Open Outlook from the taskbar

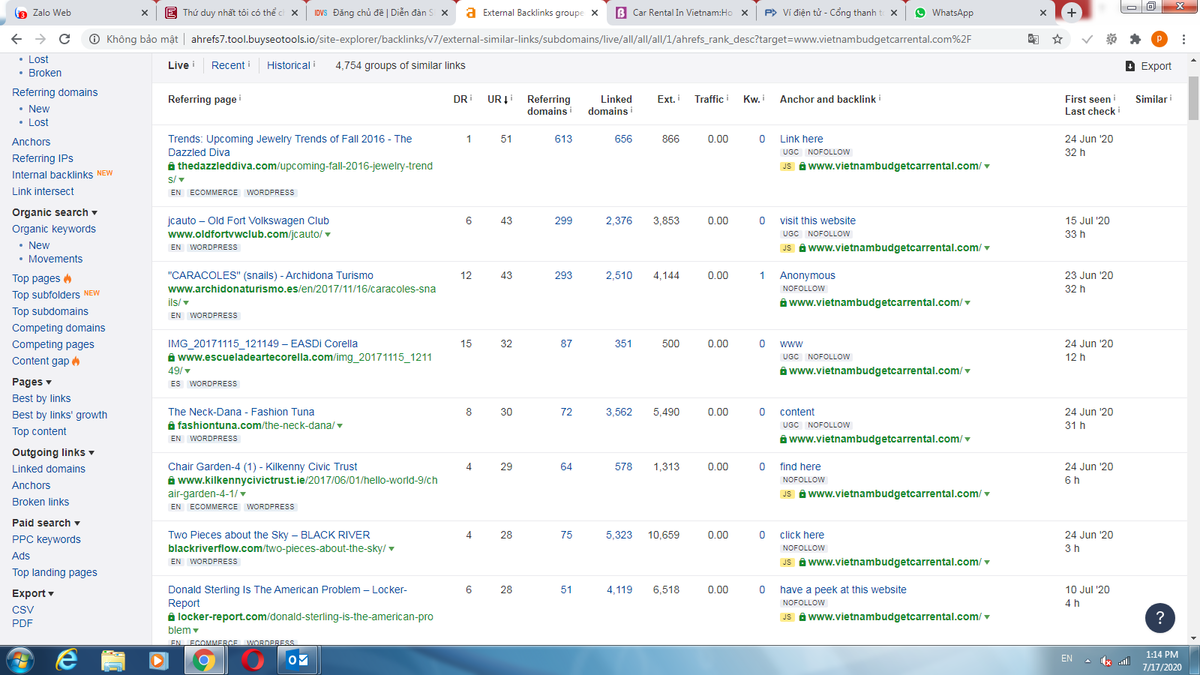click(297, 660)
